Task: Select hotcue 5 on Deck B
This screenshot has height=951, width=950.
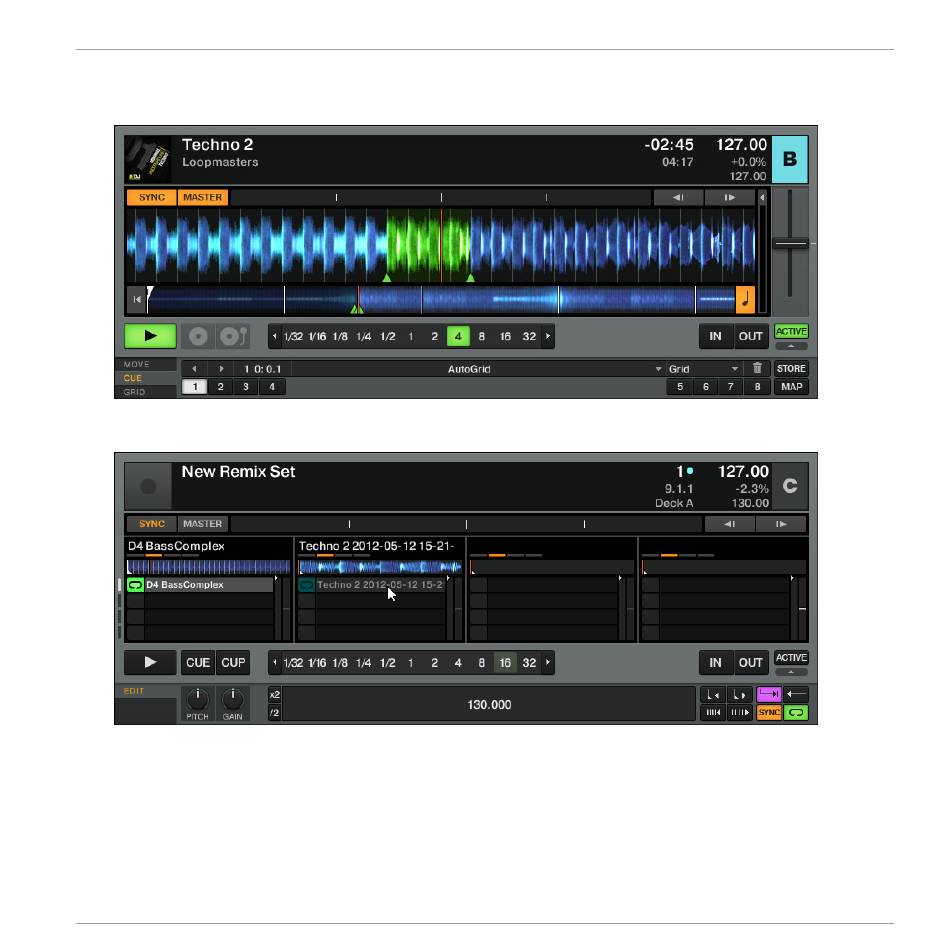Action: coord(679,387)
